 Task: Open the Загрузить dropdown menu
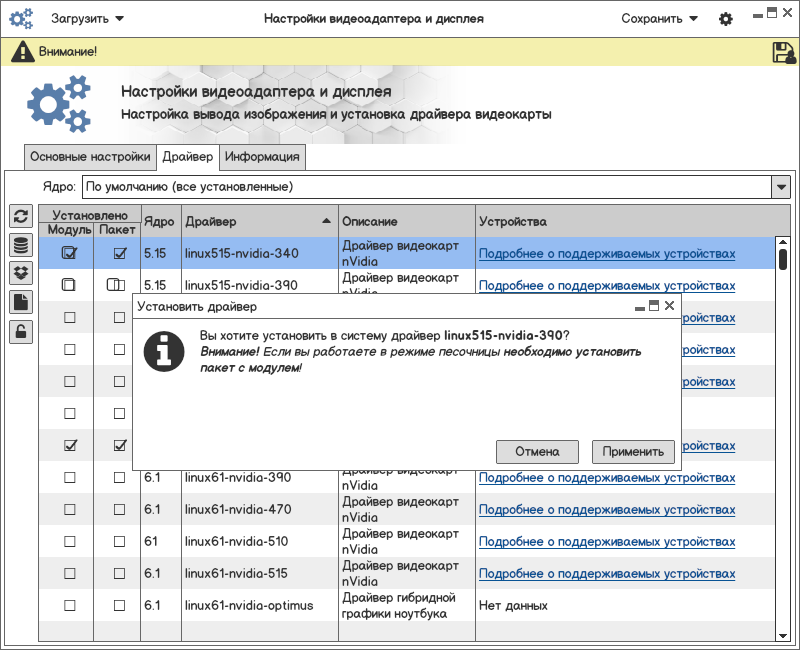click(x=88, y=18)
